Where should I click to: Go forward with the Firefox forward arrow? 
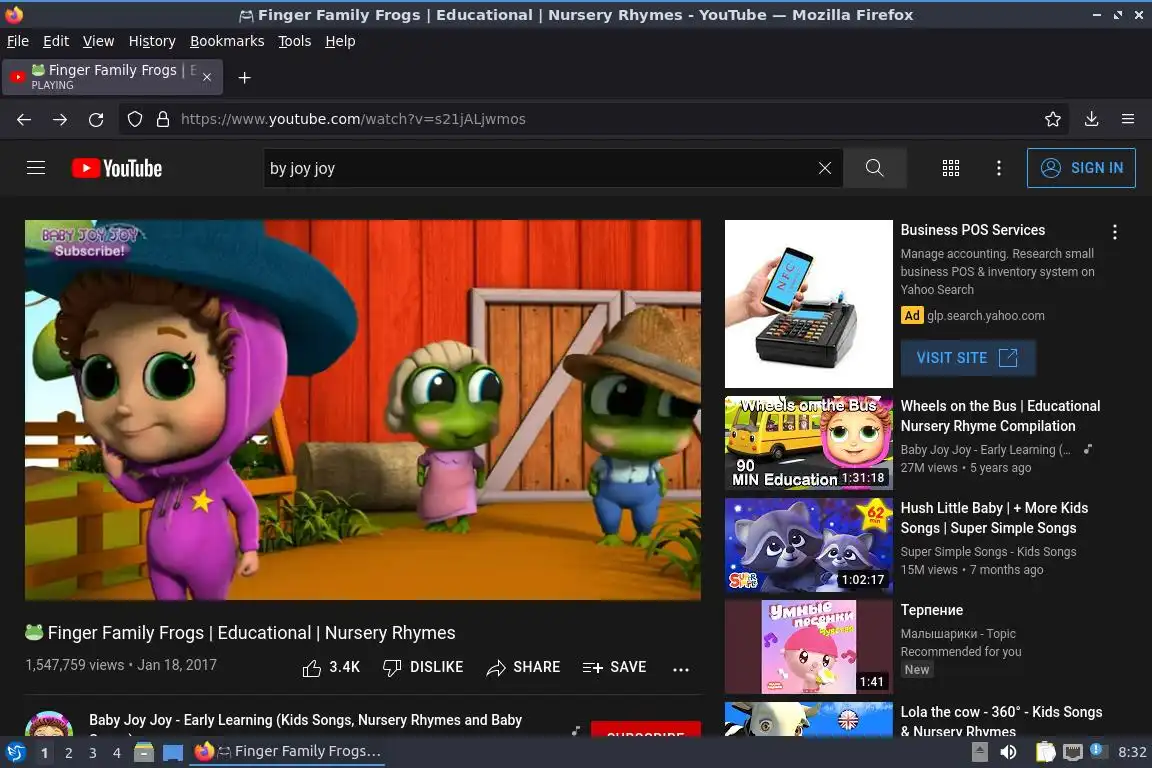point(60,119)
